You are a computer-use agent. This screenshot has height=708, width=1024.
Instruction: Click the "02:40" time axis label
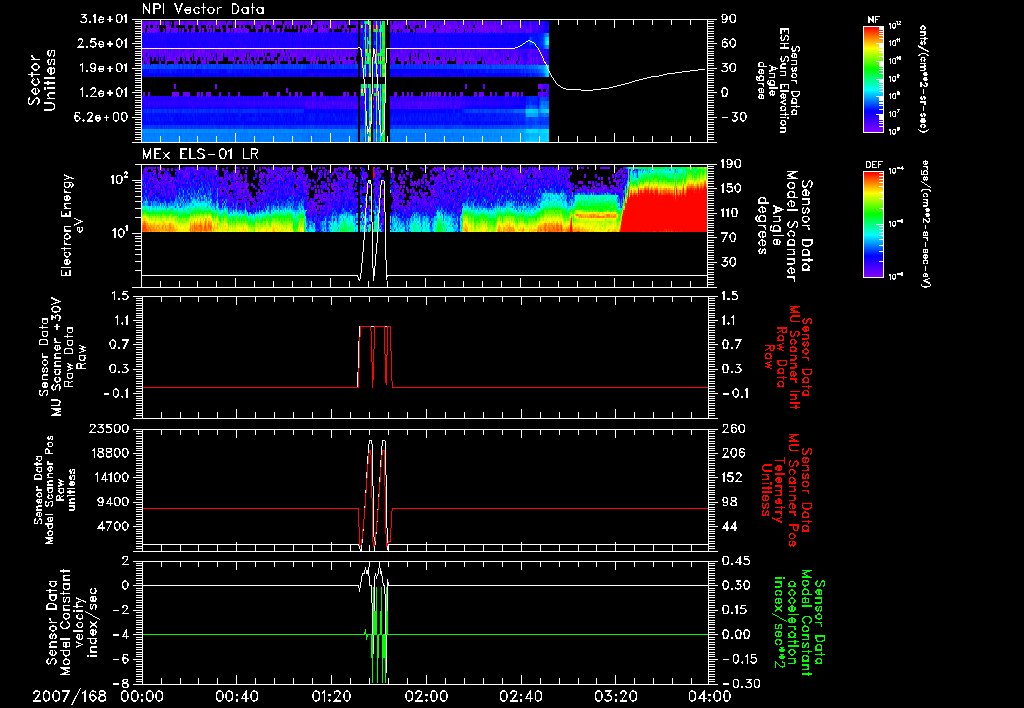pyautogui.click(x=520, y=697)
